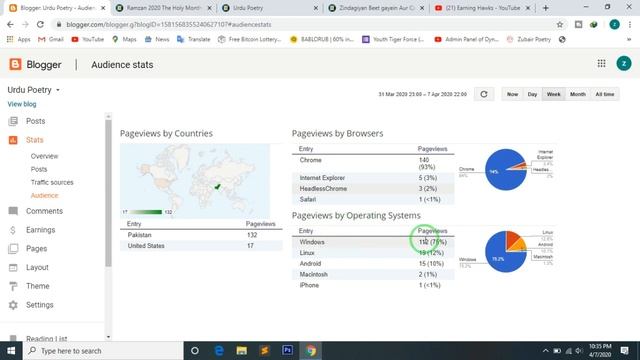Open the Traffic sources page
Screen dimensions: 640x360
[x=52, y=182]
